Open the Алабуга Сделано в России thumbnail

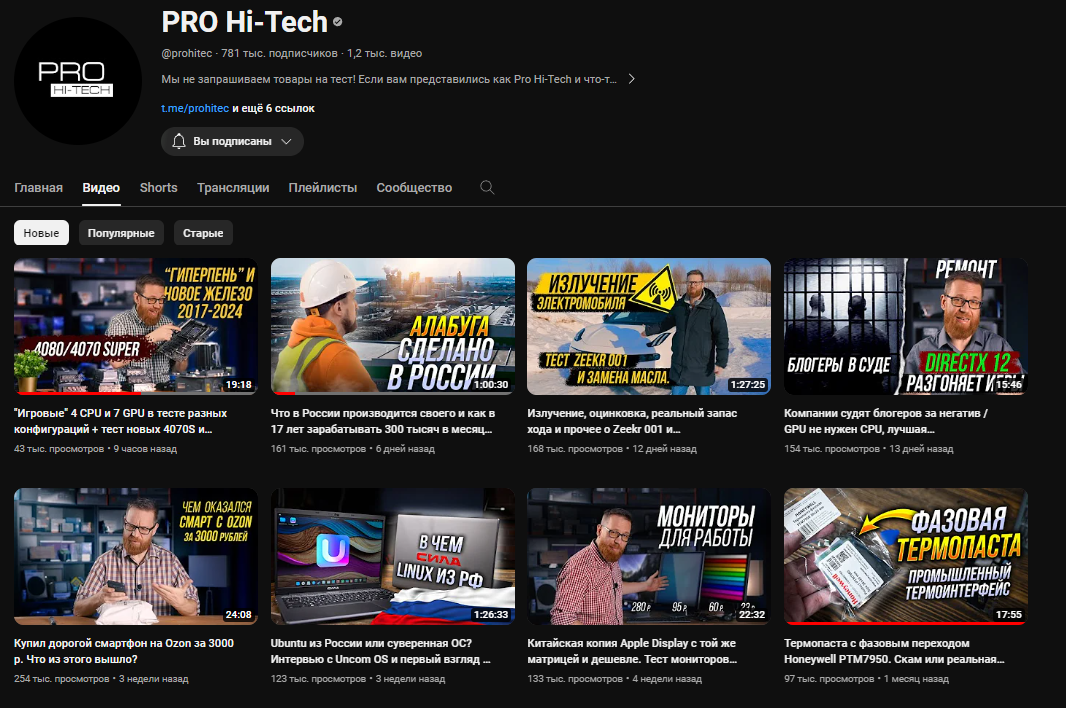[x=393, y=326]
